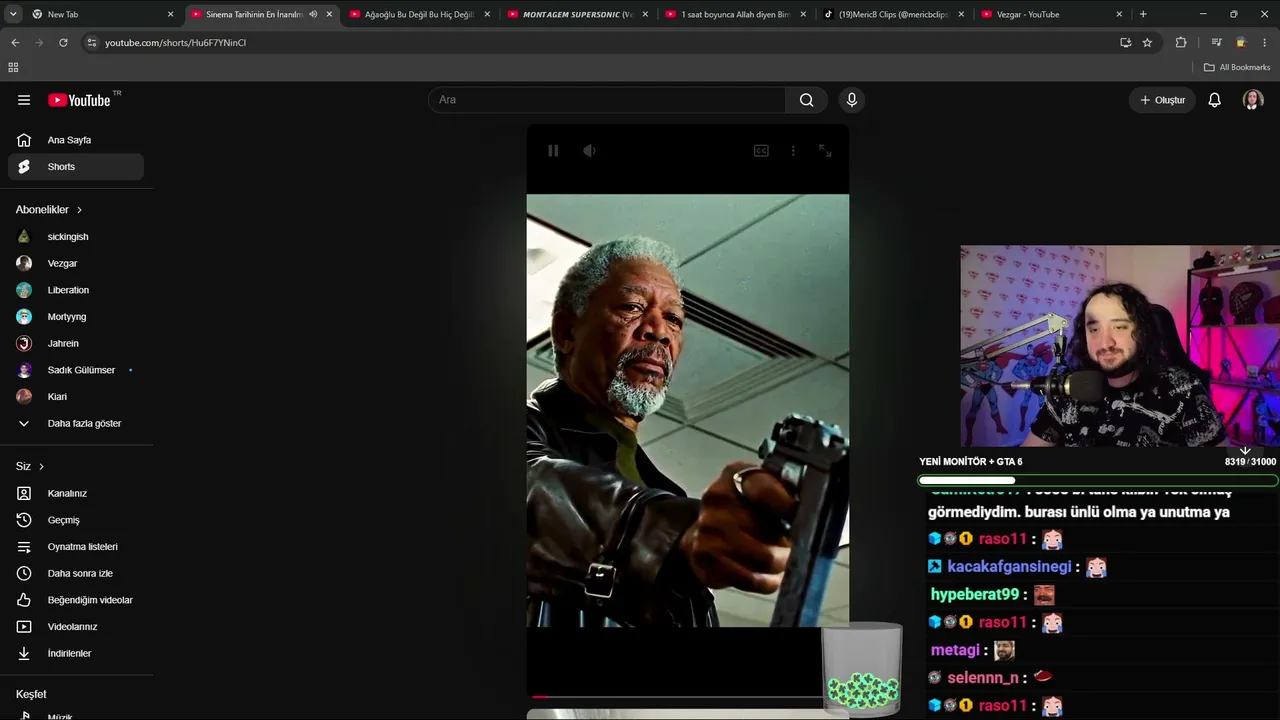The width and height of the screenshot is (1280, 720).
Task: Open Daha sonra izle list
Action: pyautogui.click(x=76, y=573)
